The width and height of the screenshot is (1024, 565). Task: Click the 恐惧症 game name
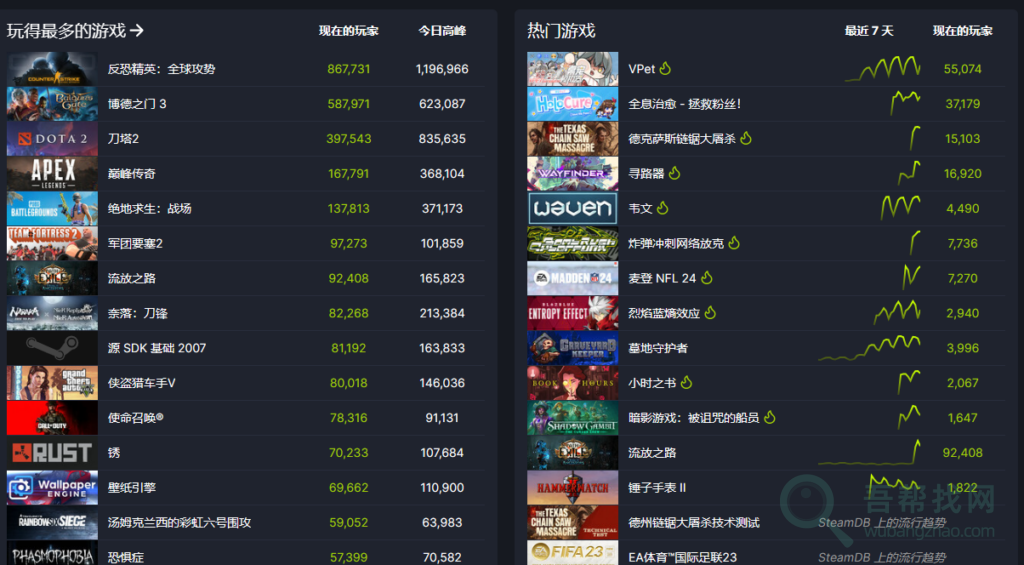[126, 557]
